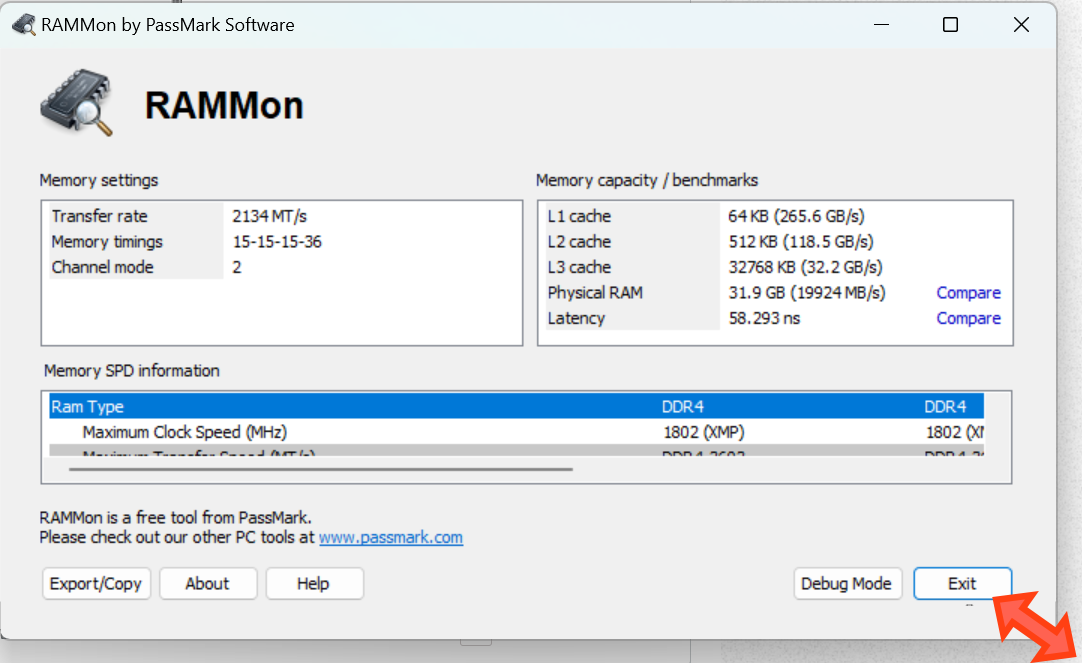This screenshot has width=1082, height=663.
Task: Open the www.passmark.com link
Action: click(391, 537)
